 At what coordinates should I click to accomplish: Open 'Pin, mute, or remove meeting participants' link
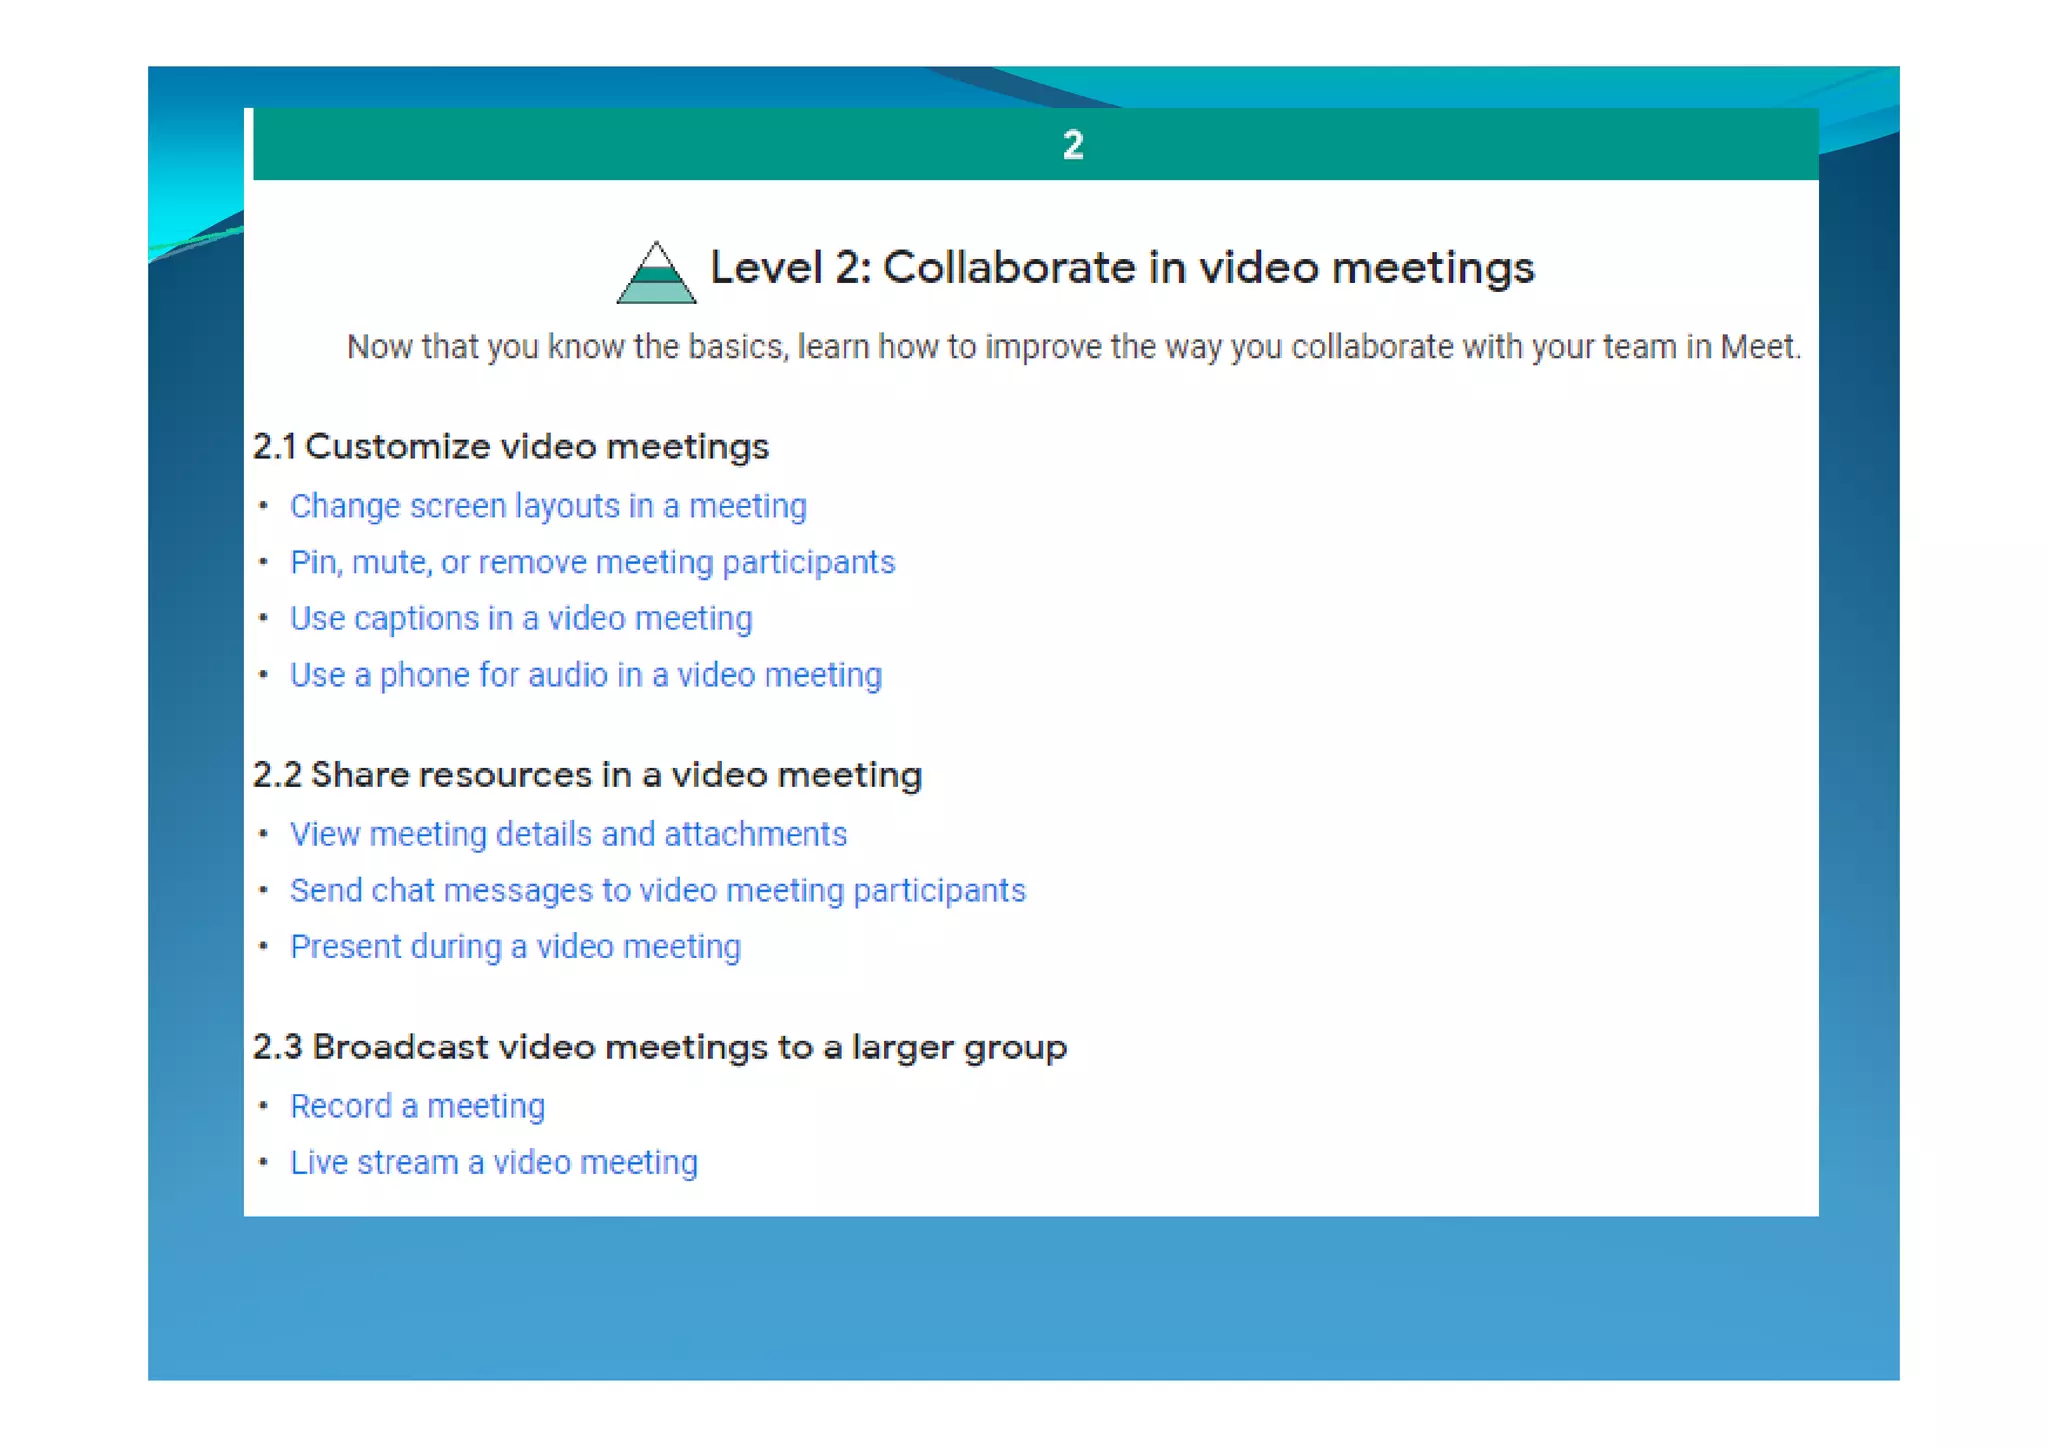[592, 562]
